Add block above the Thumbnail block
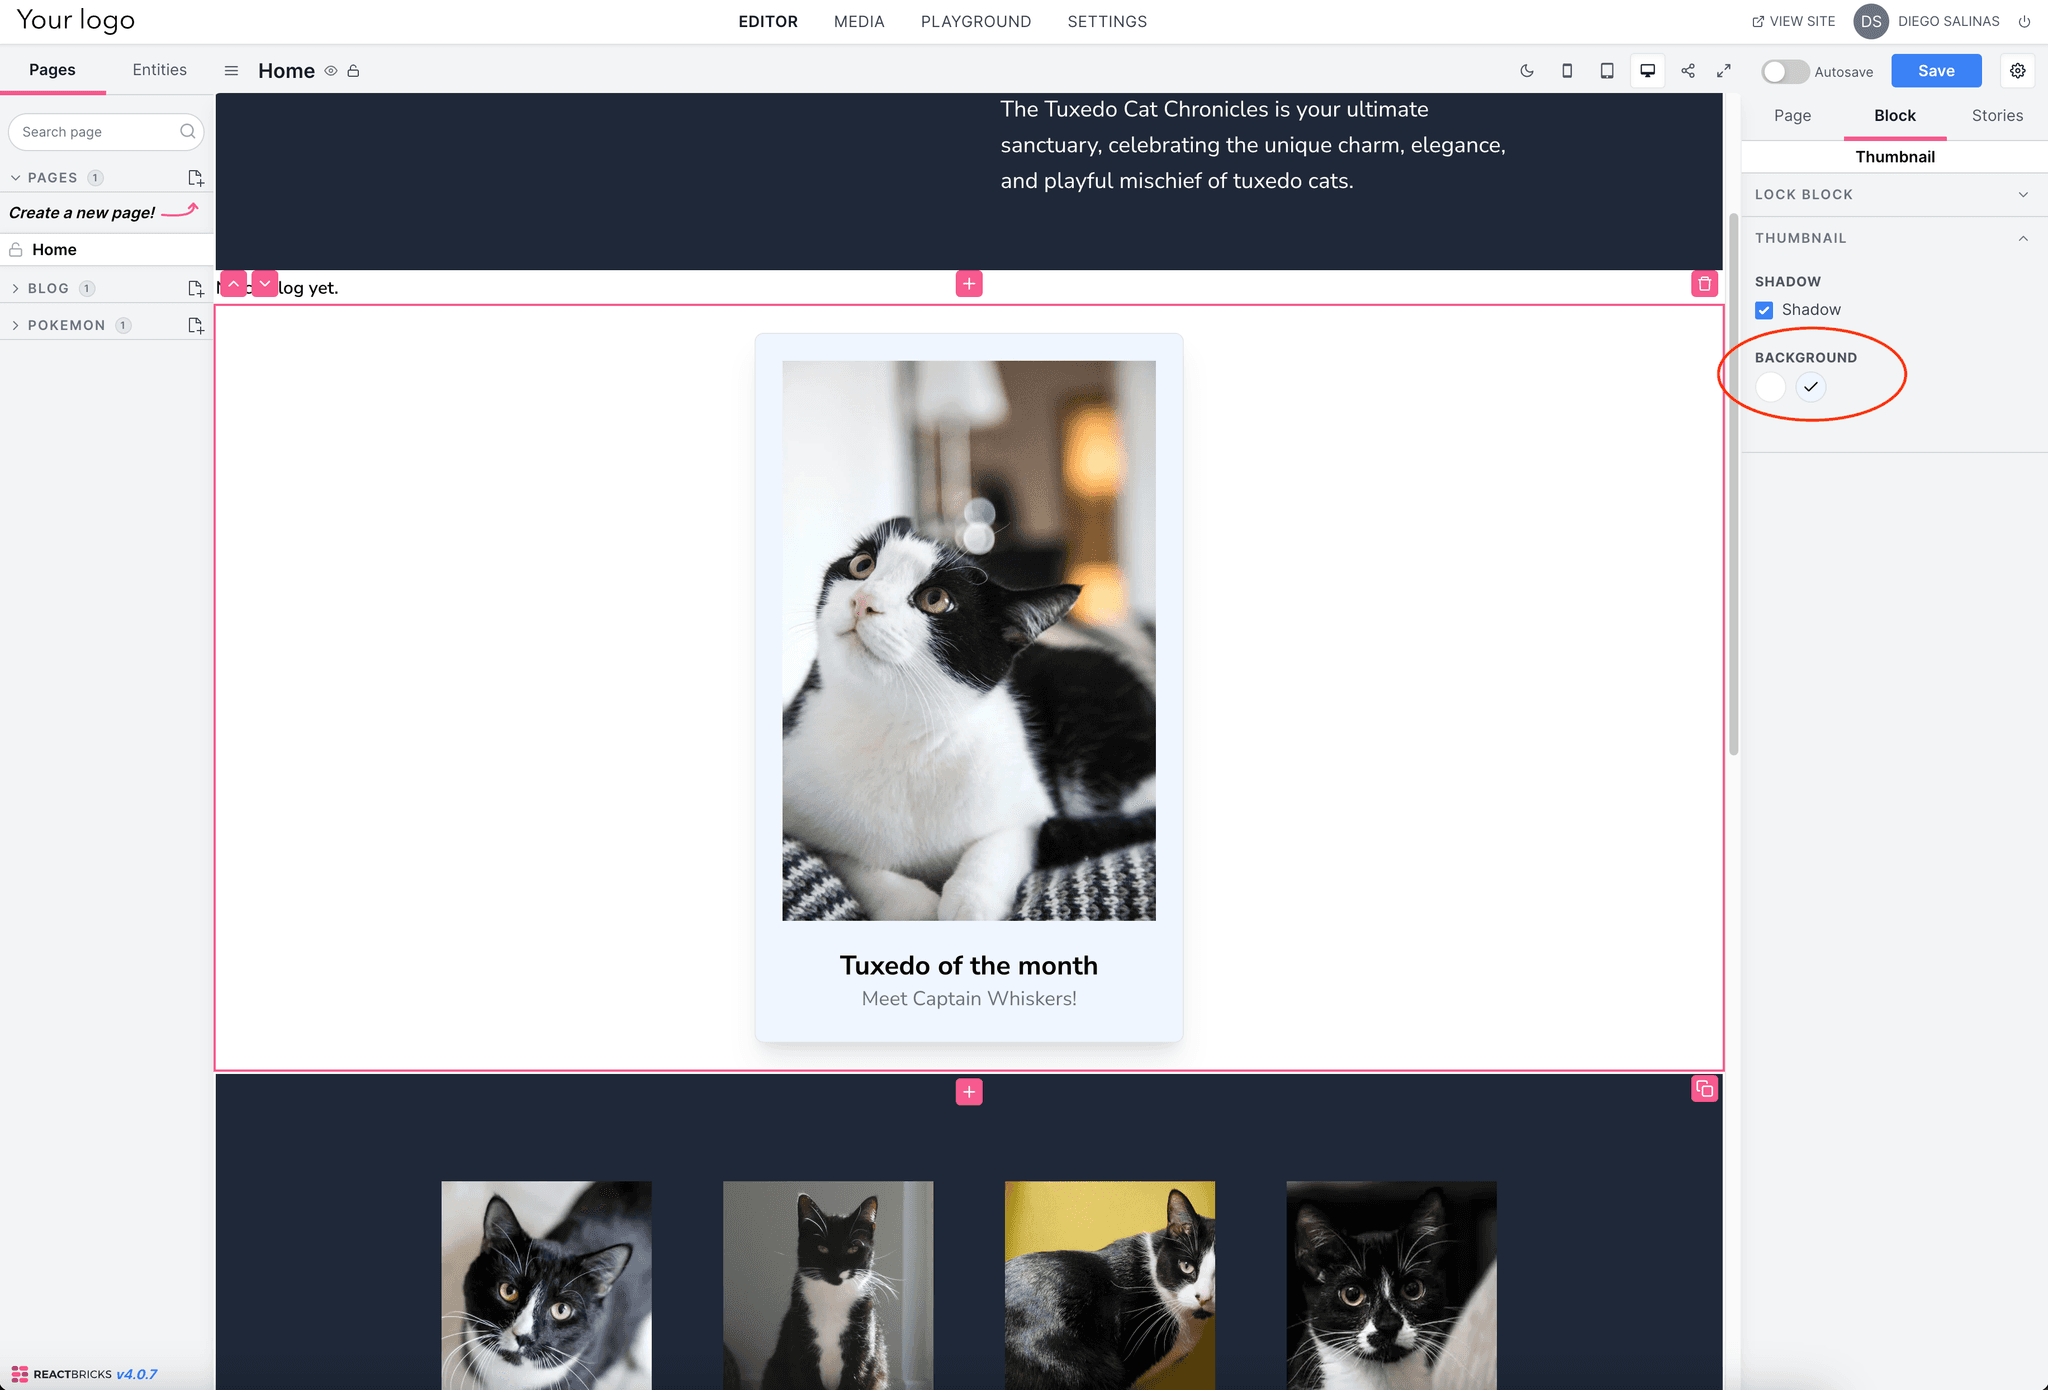Viewport: 2048px width, 1390px height. point(969,284)
